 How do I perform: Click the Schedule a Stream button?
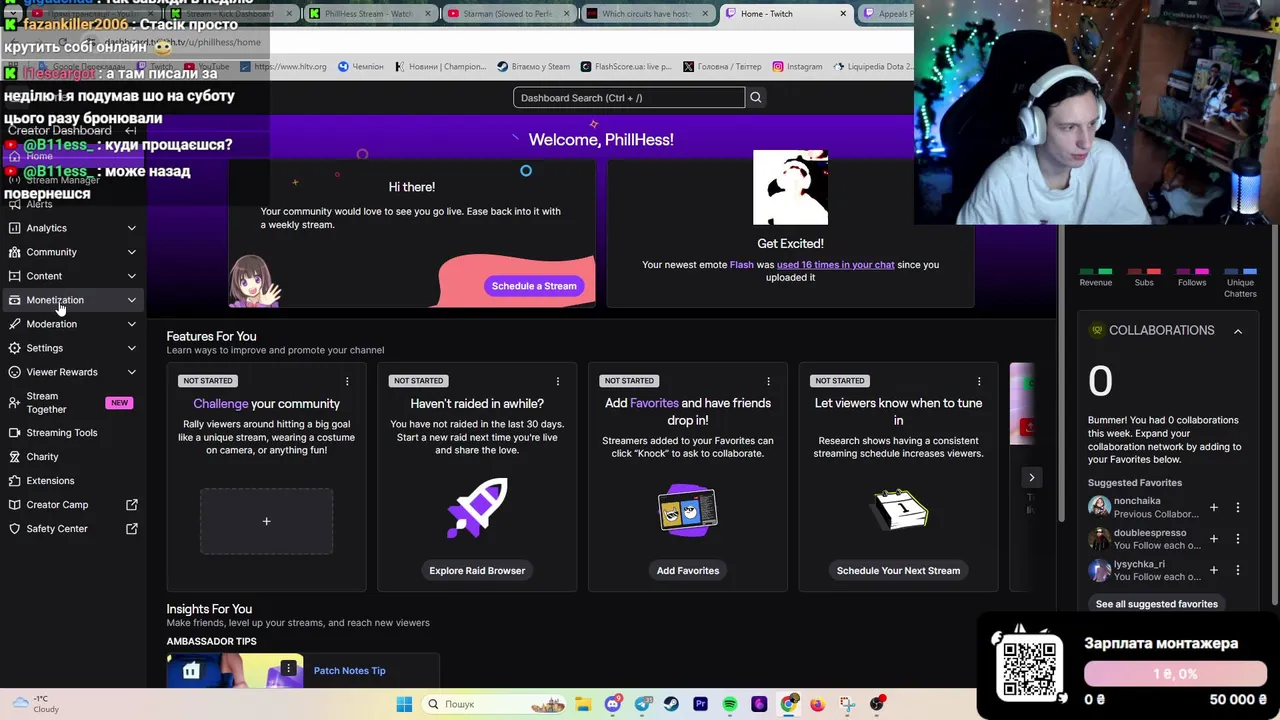click(x=534, y=286)
